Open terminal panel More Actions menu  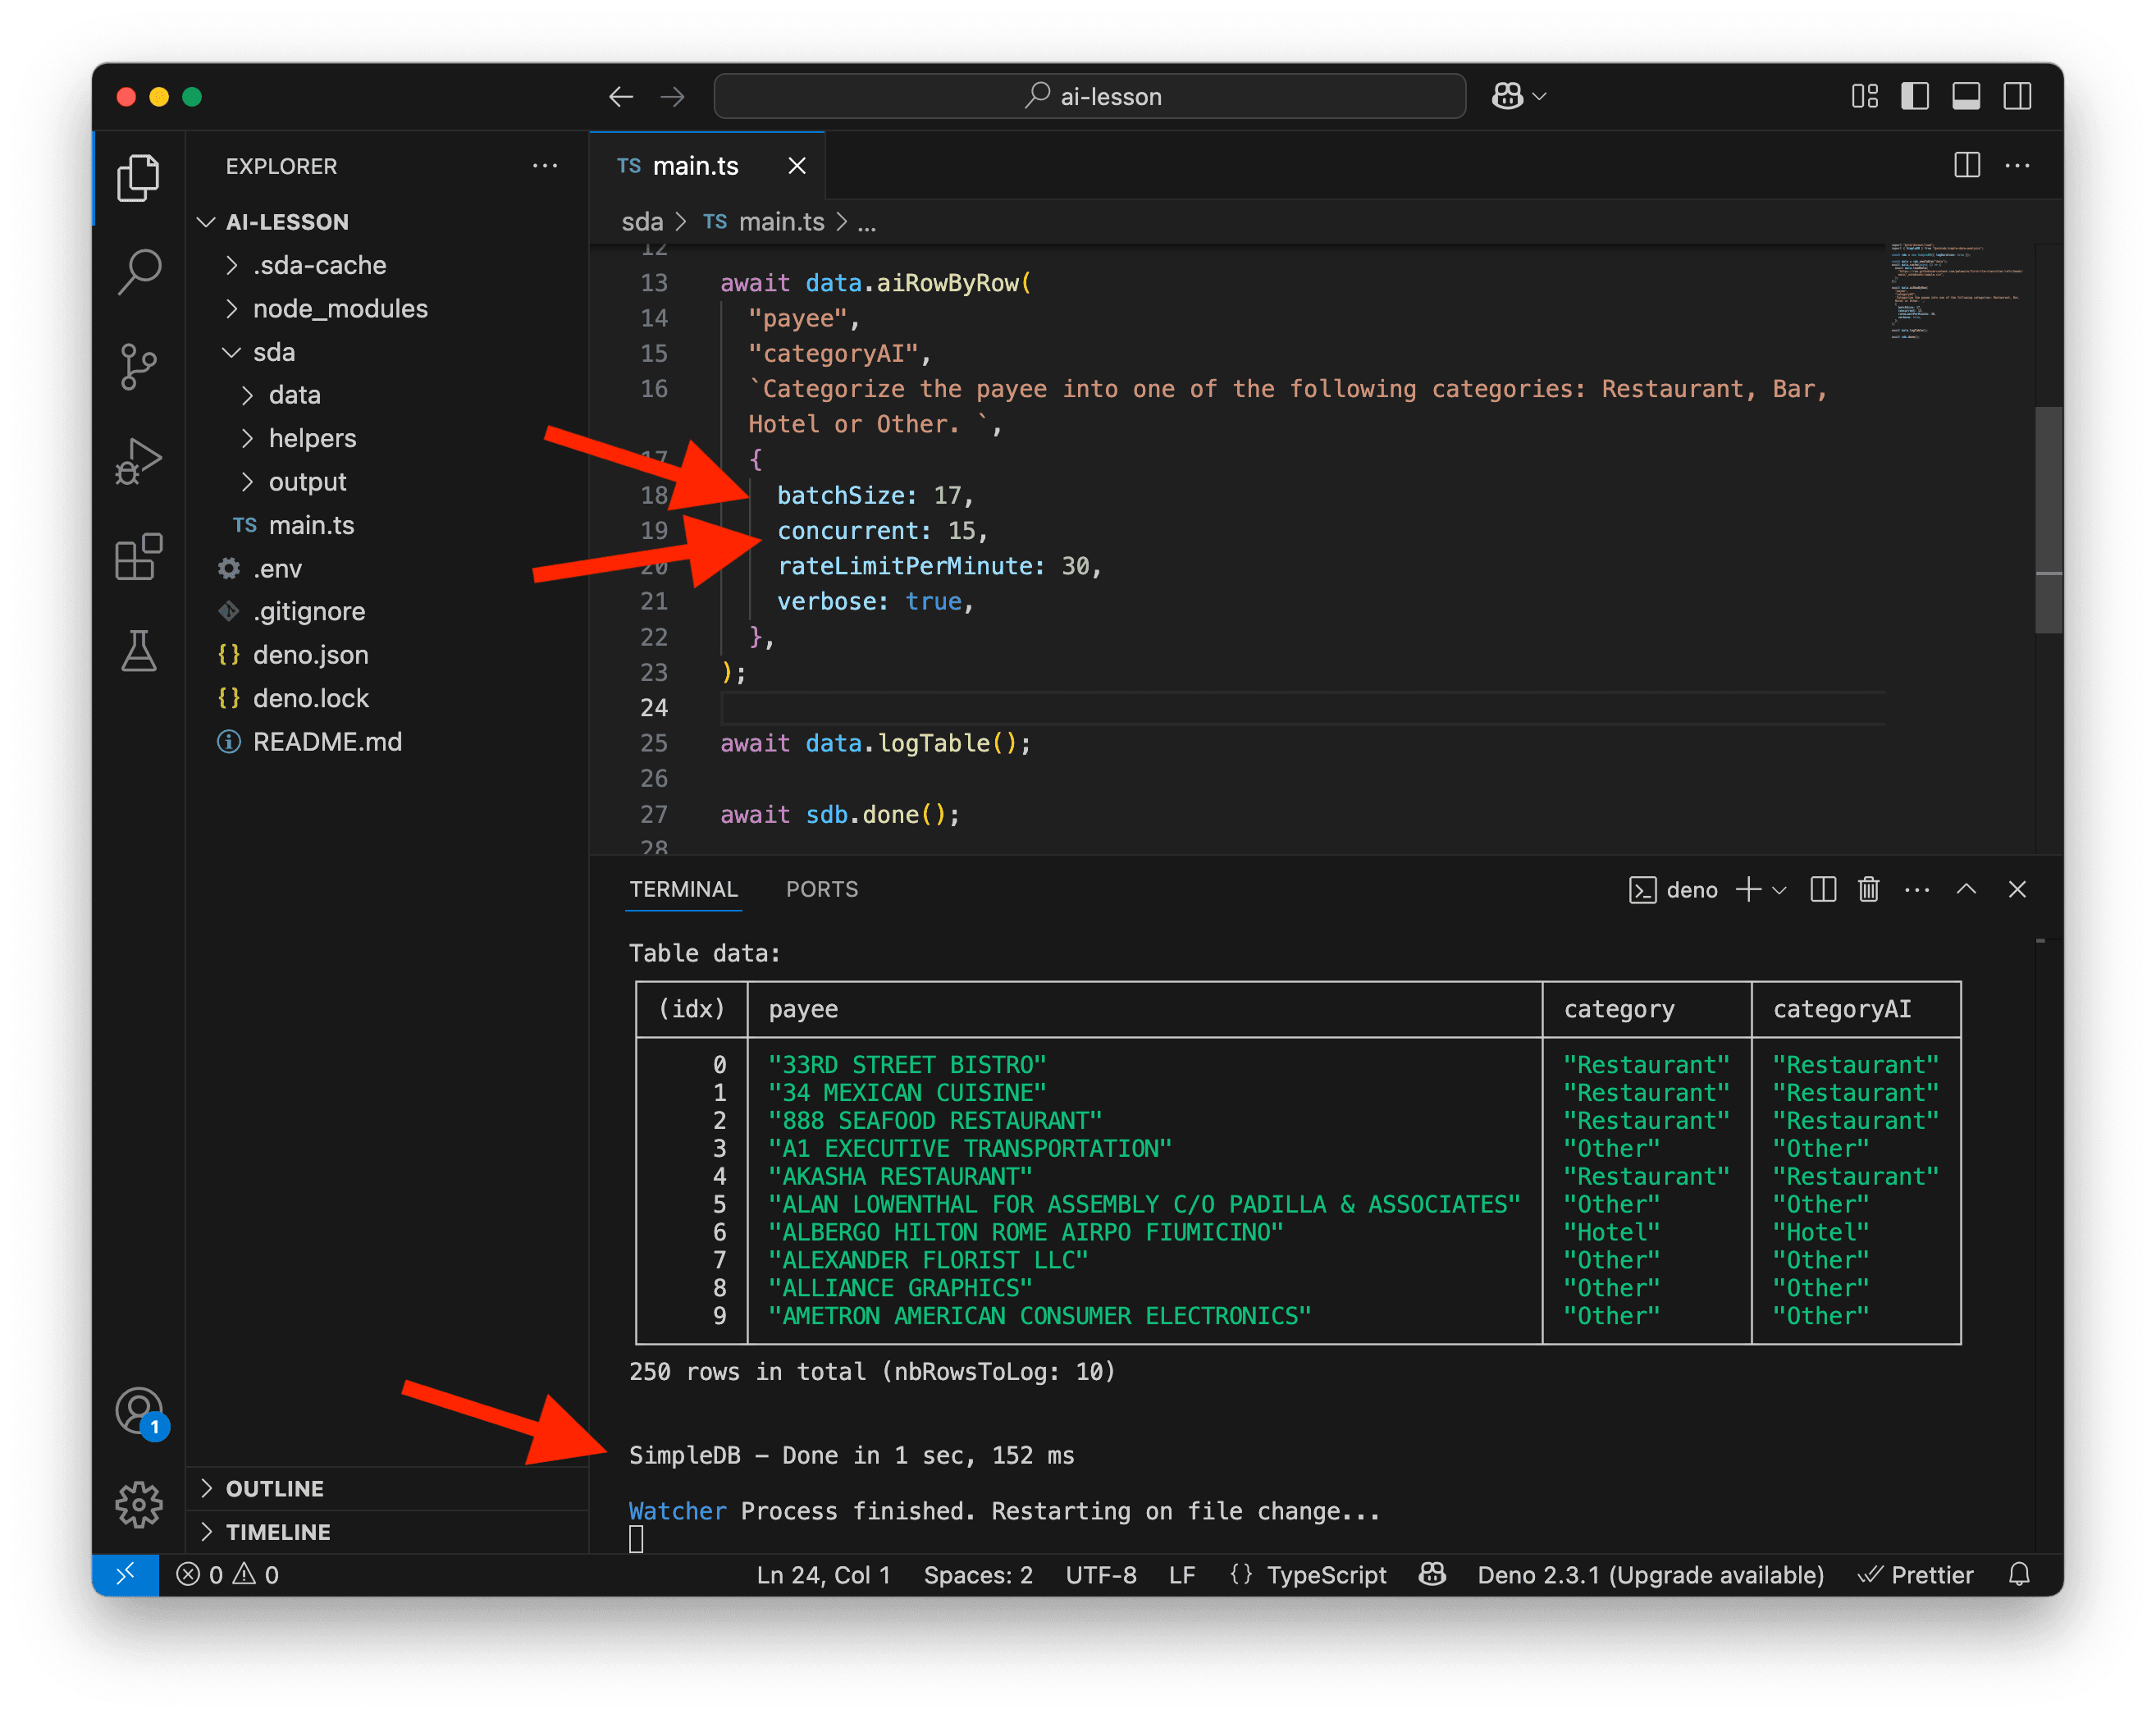point(1916,889)
